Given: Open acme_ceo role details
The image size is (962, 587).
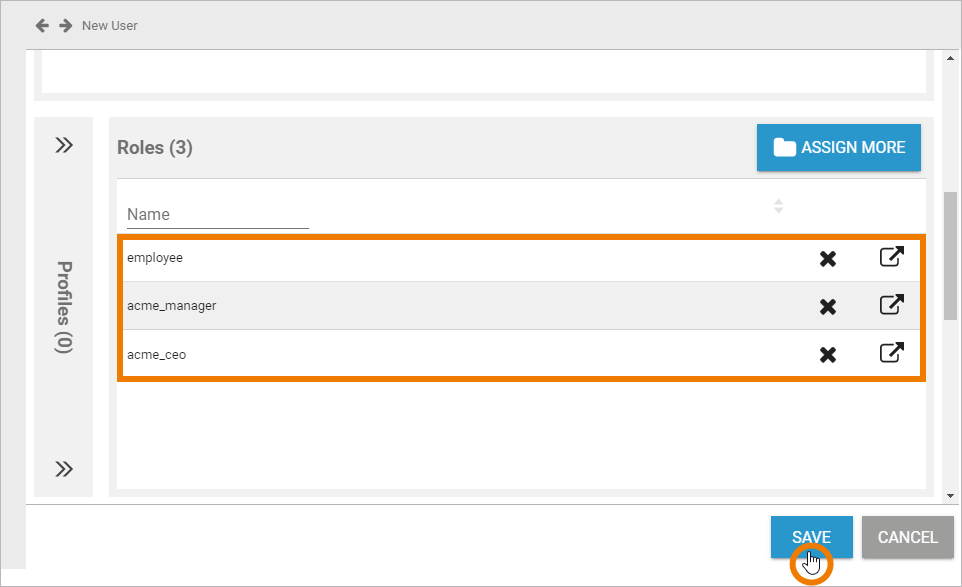Looking at the screenshot, I should coord(891,353).
